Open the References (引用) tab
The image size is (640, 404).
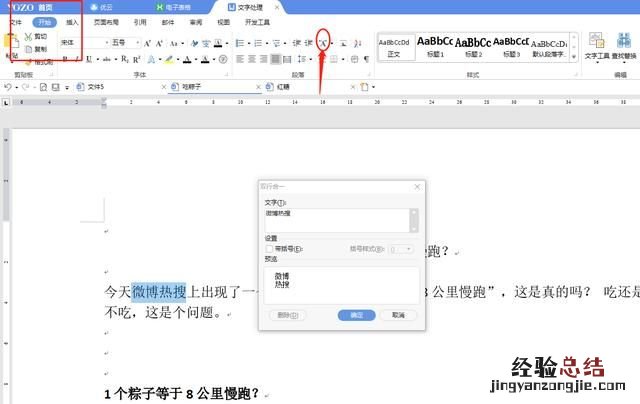coord(140,22)
